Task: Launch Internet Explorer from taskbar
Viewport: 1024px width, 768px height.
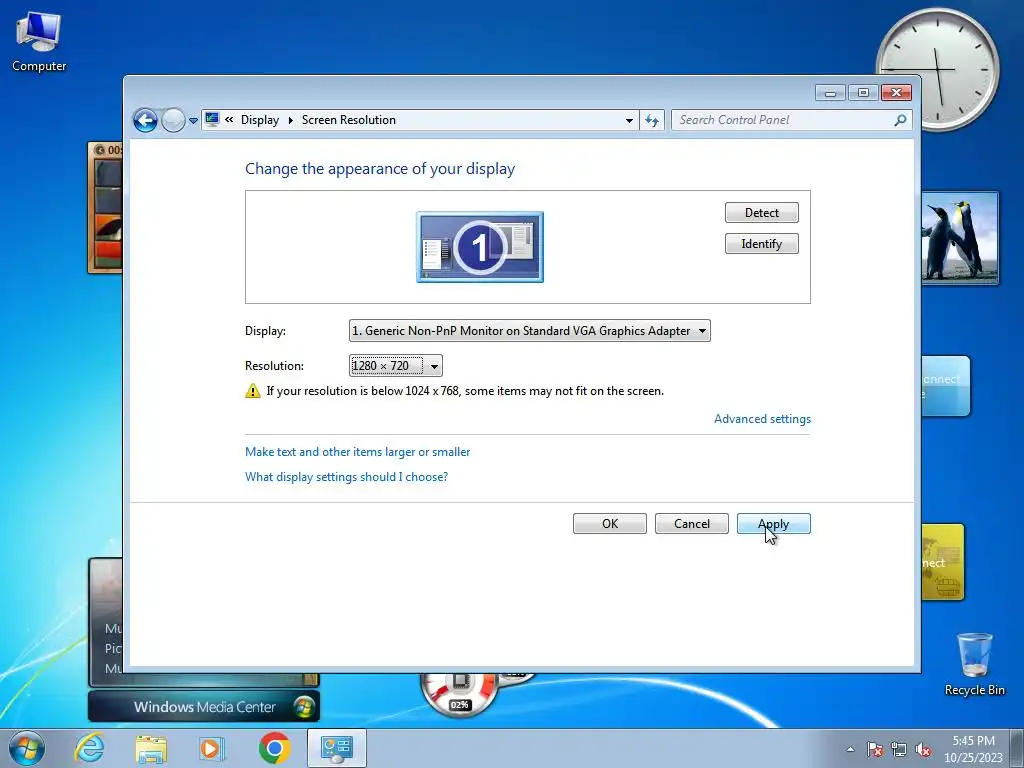Action: click(x=89, y=748)
